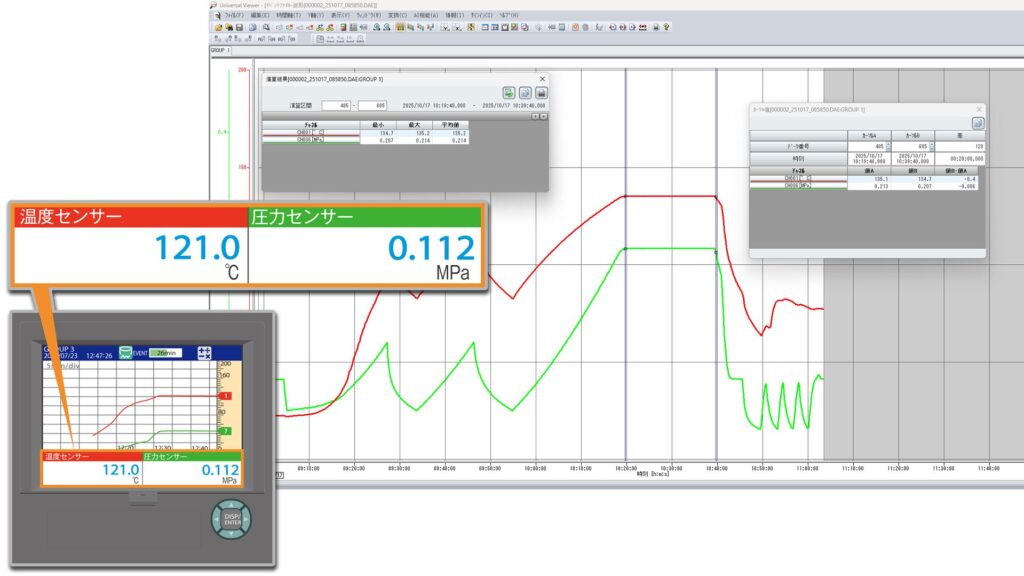Click the EVENT label on recorder screen header
Image resolution: width=1024 pixels, height=576 pixels.
click(x=140, y=353)
